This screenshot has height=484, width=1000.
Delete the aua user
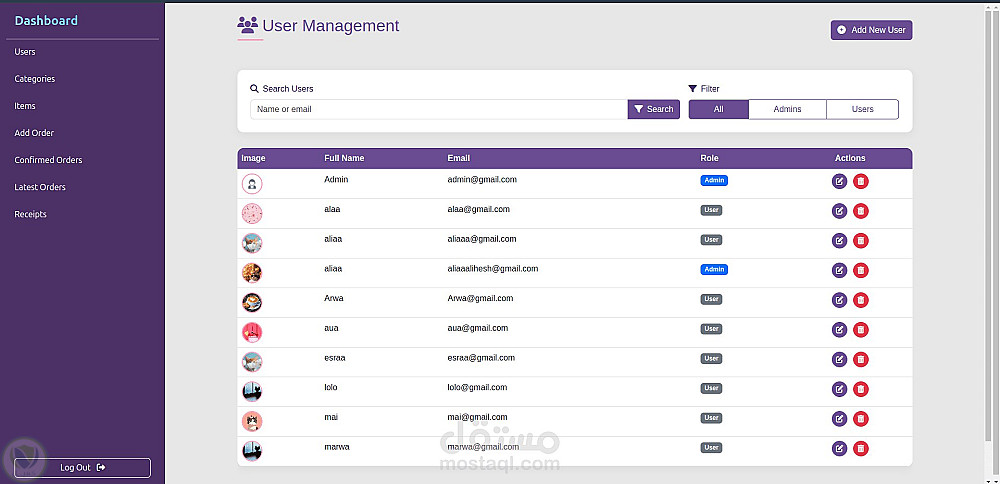pyautogui.click(x=861, y=330)
